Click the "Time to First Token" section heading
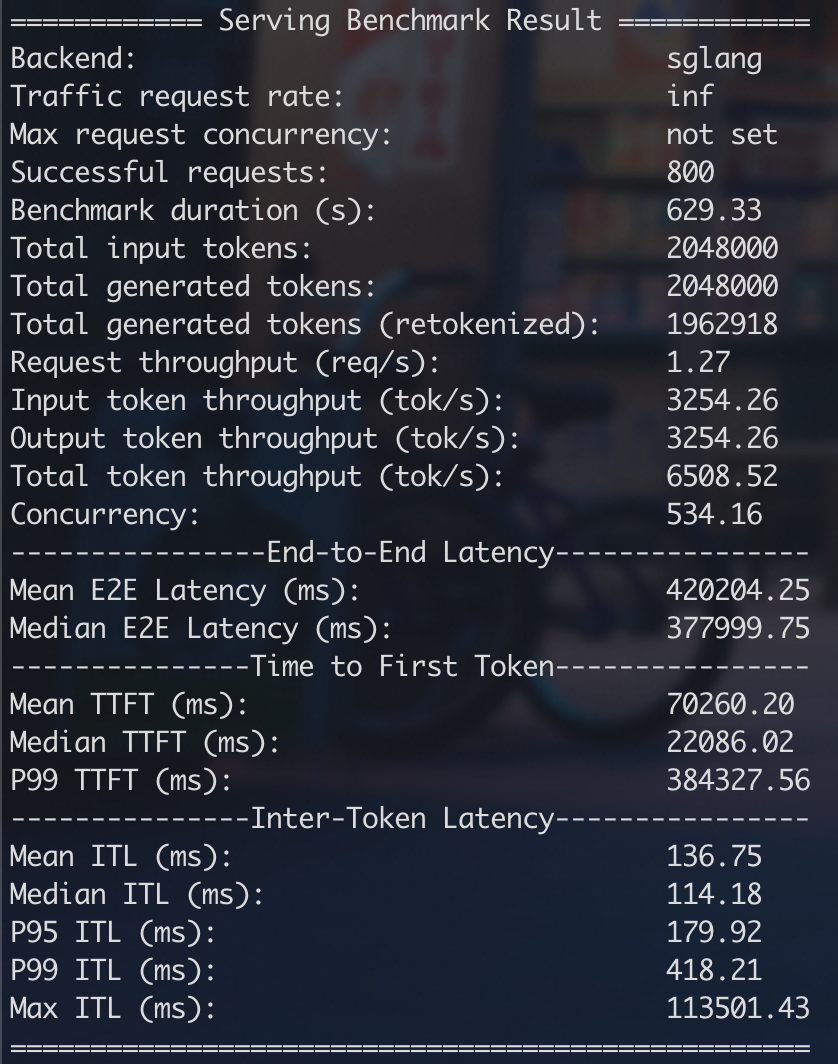 coord(402,666)
